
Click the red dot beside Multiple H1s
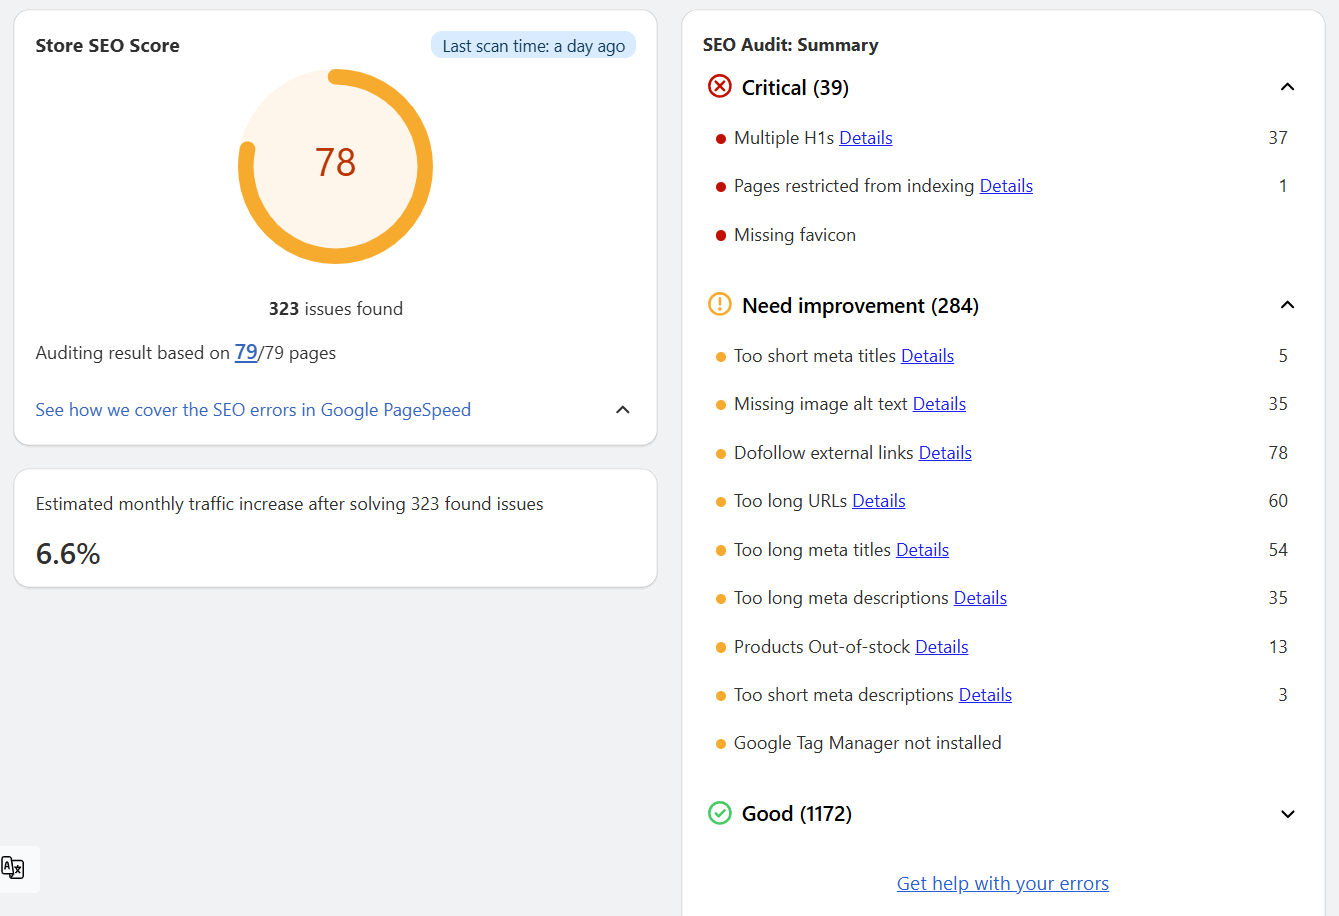pos(722,139)
